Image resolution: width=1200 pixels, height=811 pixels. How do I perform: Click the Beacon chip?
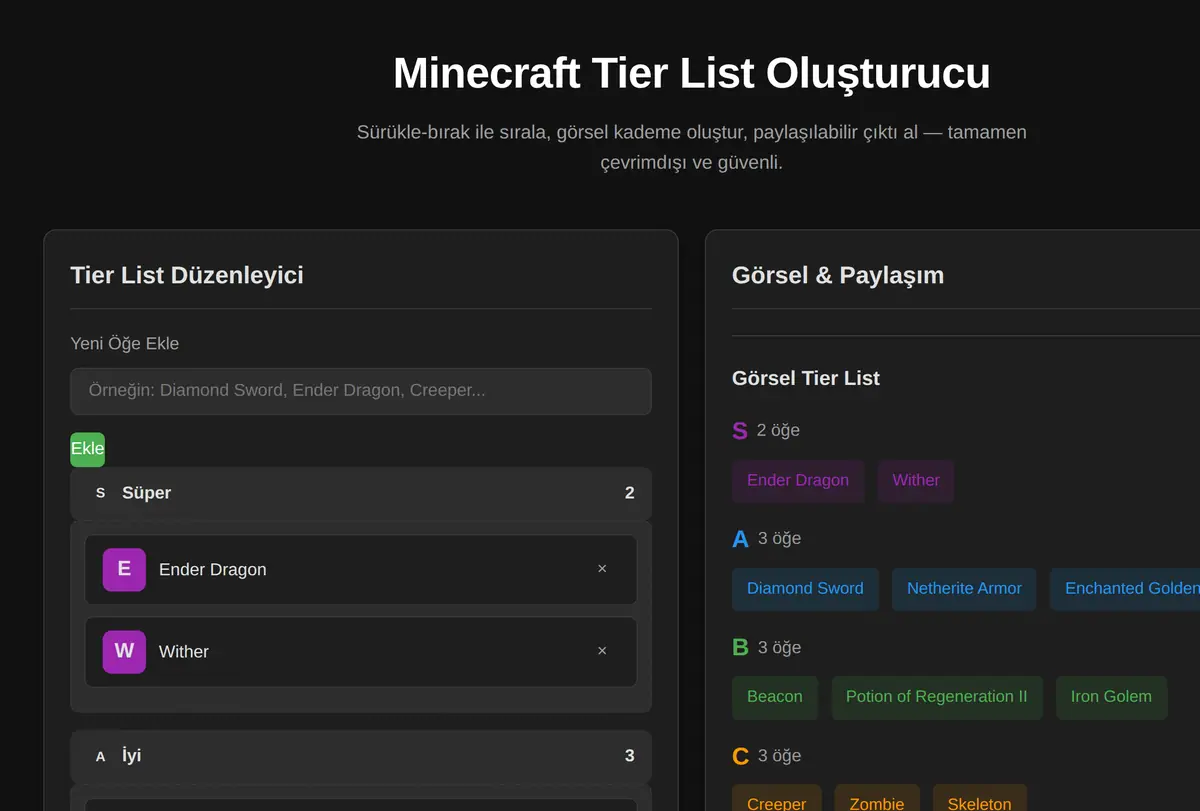point(775,697)
